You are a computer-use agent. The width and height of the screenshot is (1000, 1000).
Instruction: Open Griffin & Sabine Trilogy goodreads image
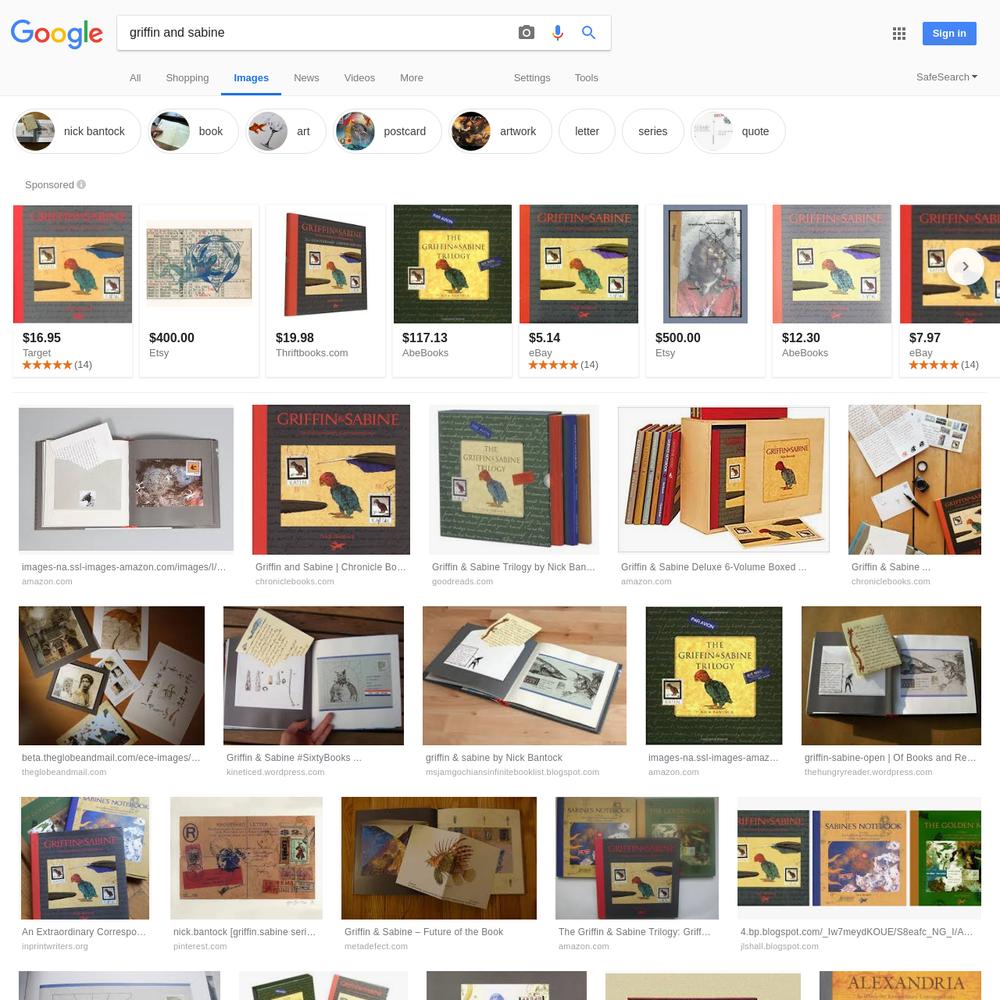[514, 480]
